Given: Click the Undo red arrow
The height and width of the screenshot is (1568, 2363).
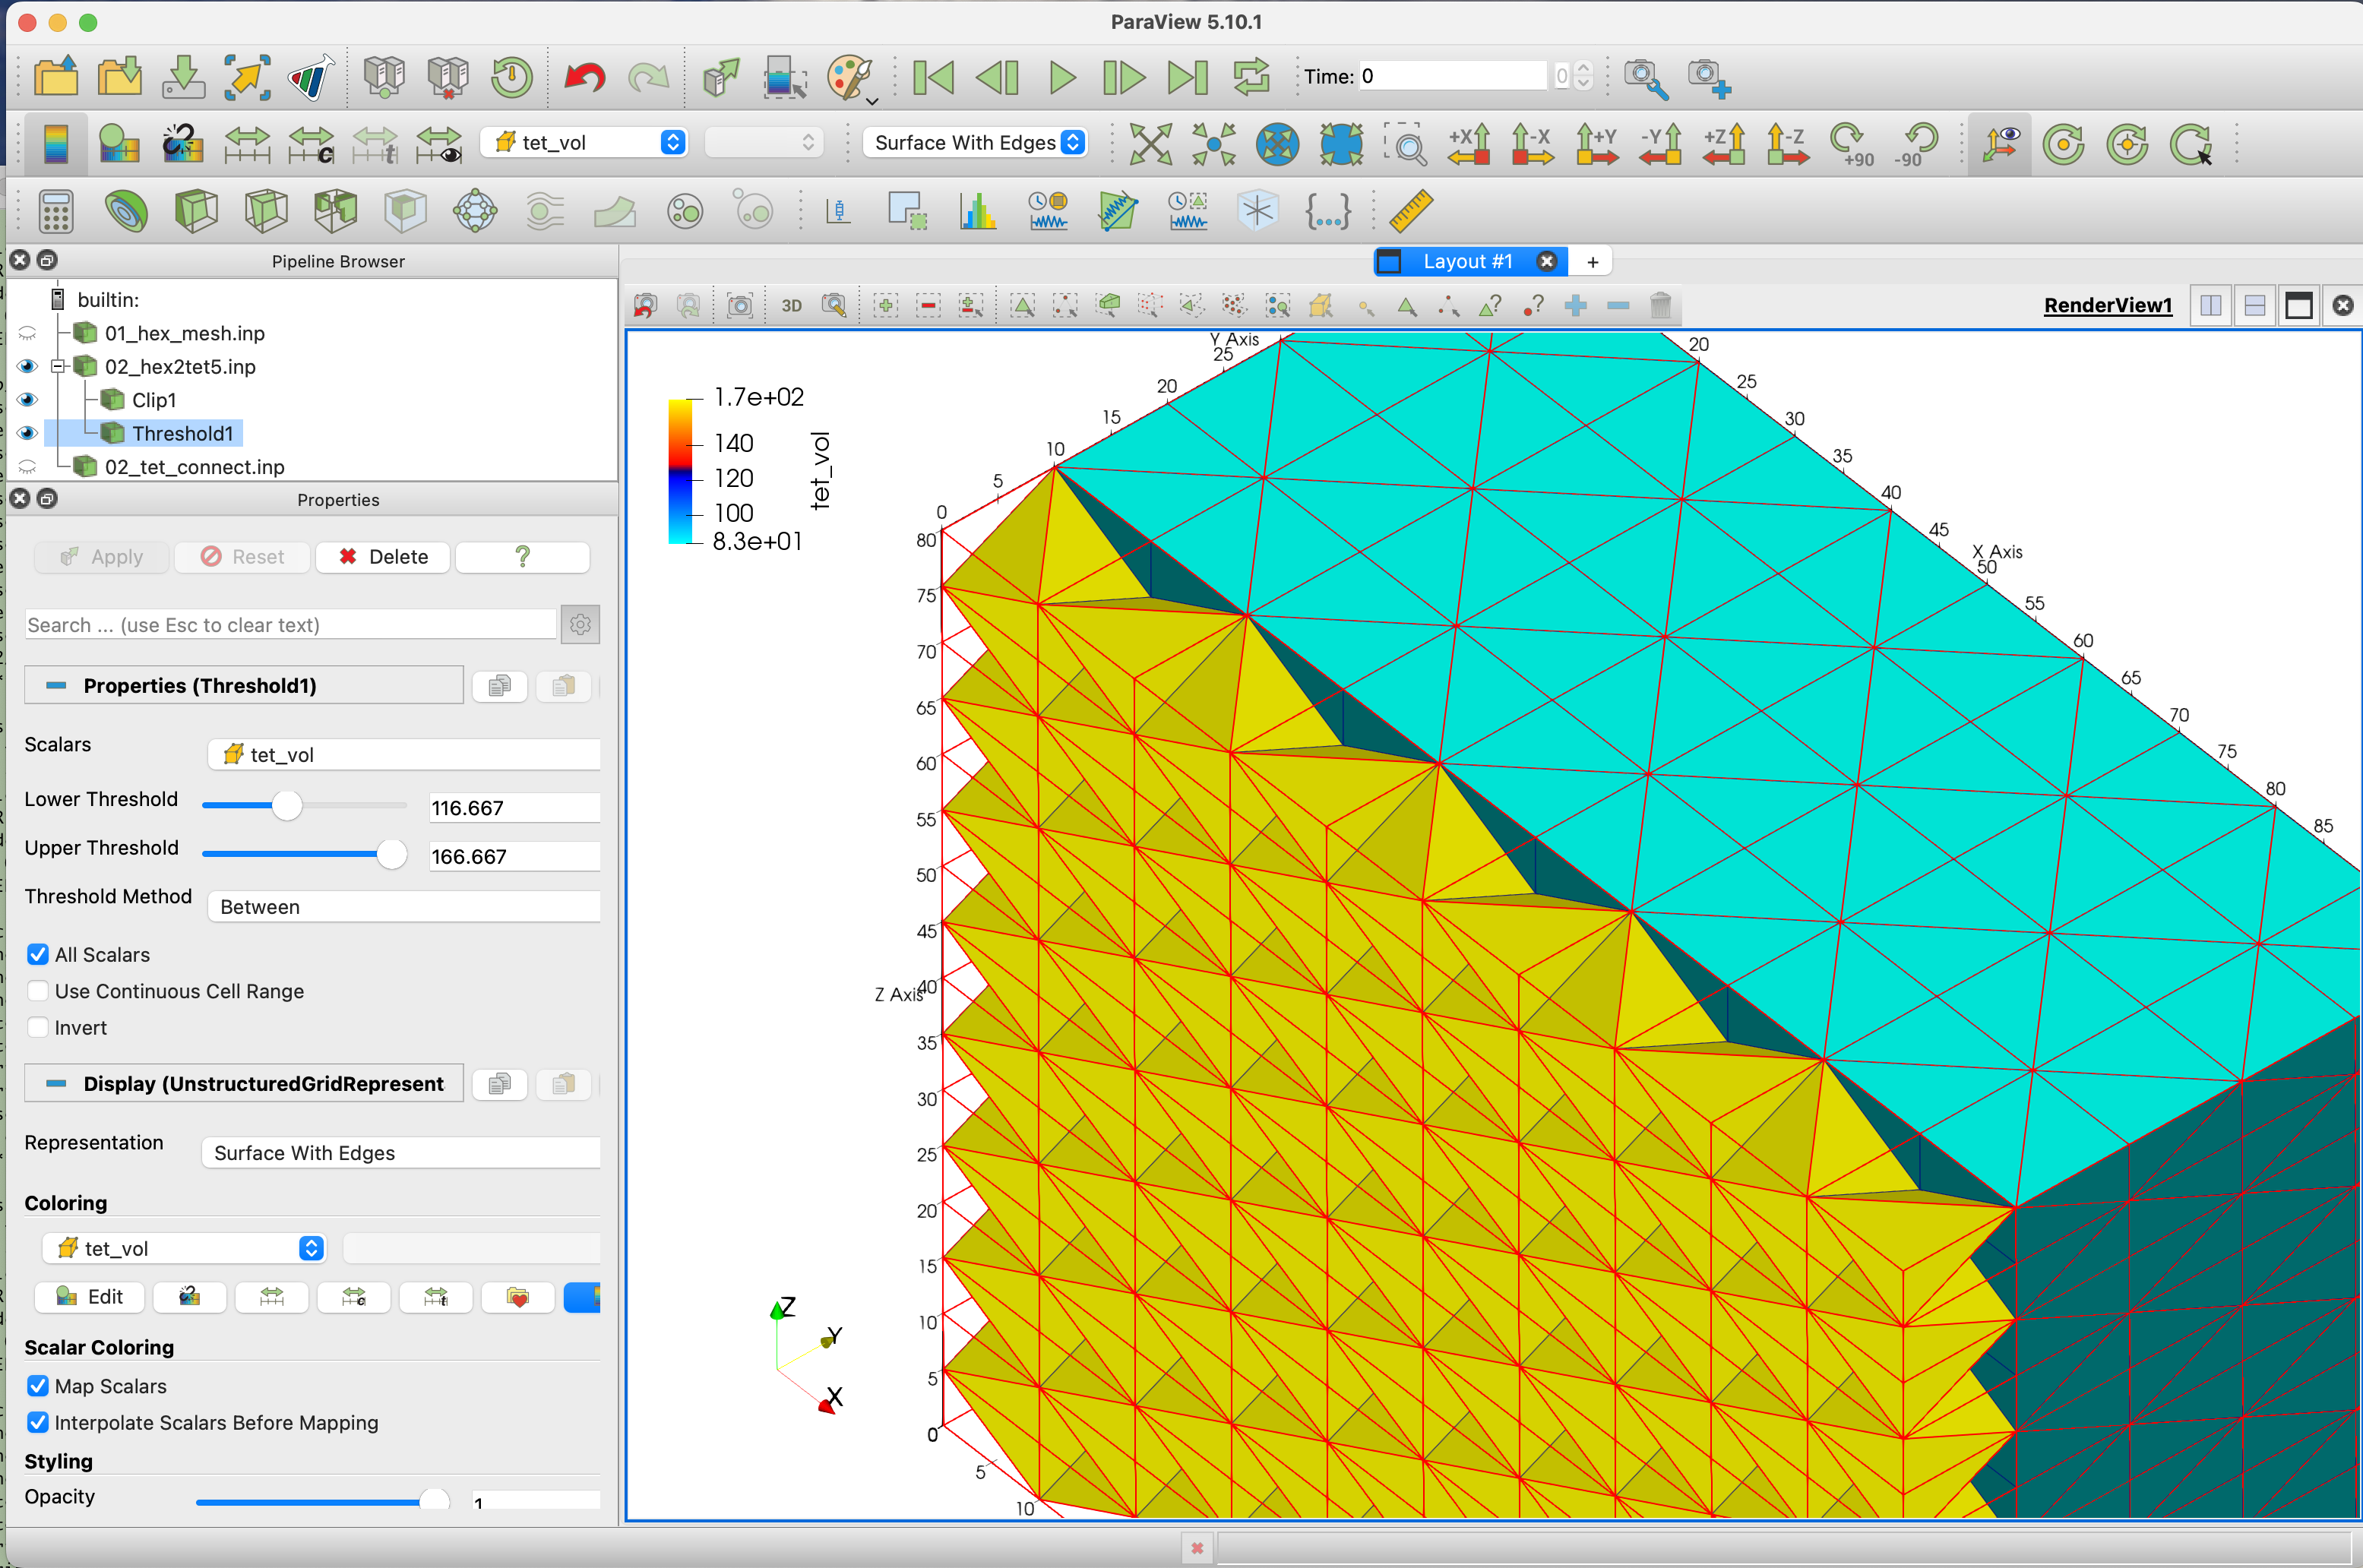Looking at the screenshot, I should (585, 77).
